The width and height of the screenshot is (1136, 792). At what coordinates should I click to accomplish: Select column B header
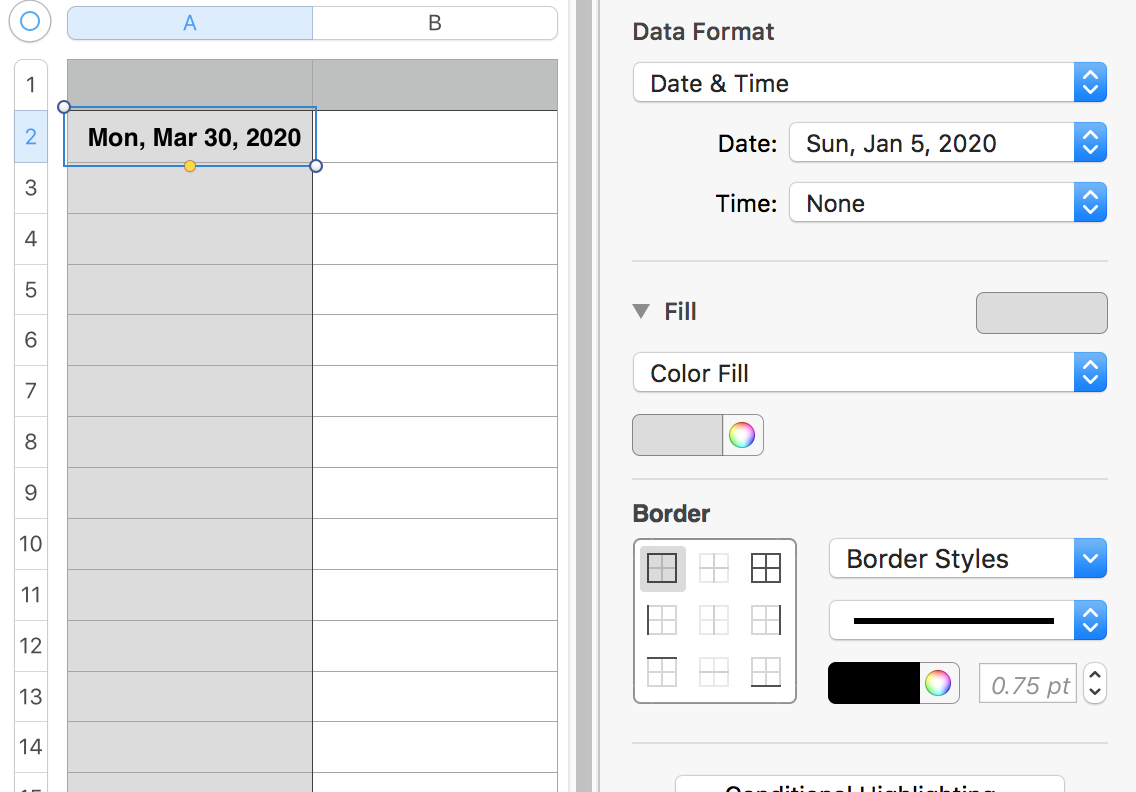(x=435, y=23)
